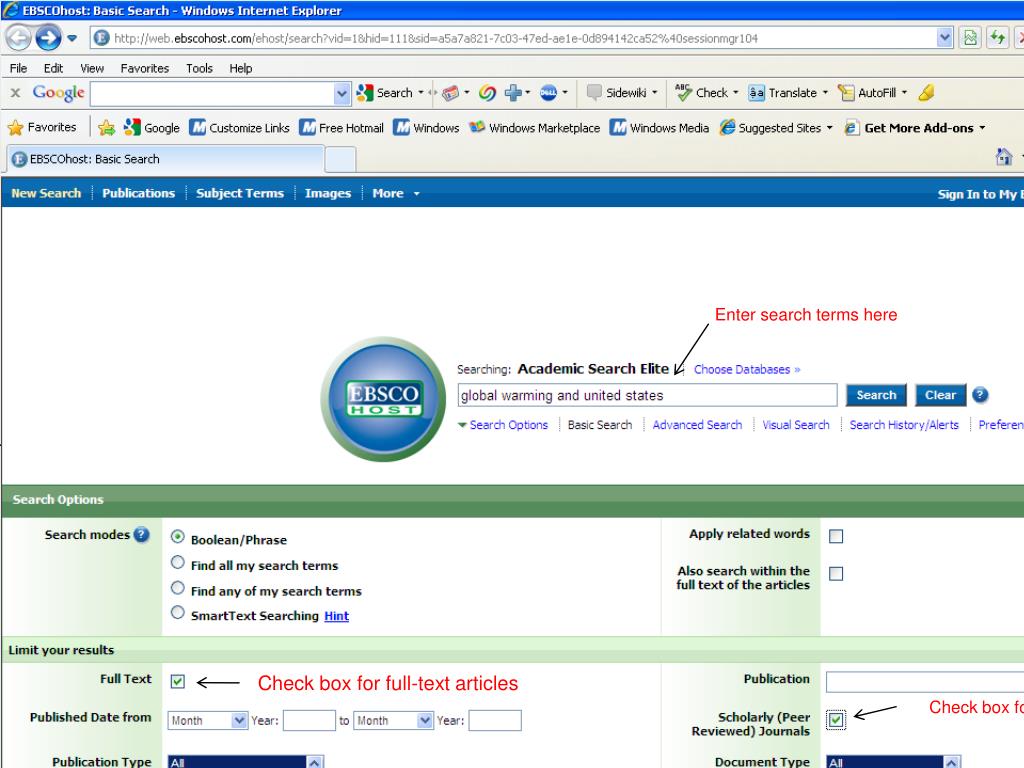Open the Search History/Alerts link
1024x768 pixels.
click(904, 425)
